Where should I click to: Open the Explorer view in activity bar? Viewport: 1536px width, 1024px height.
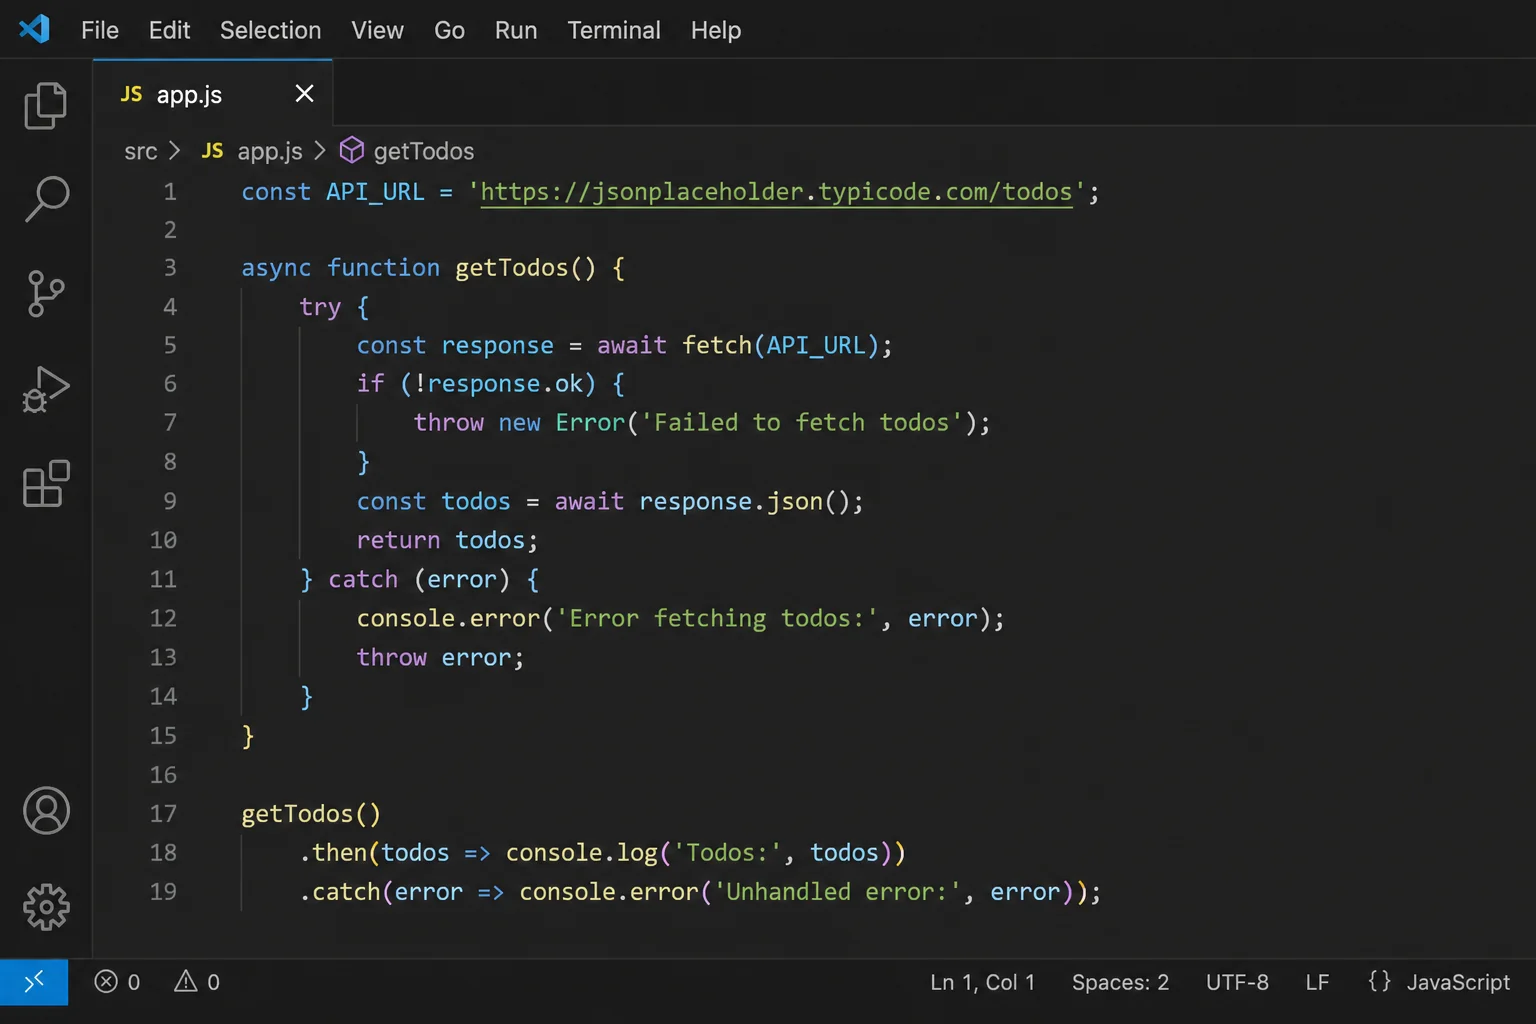pyautogui.click(x=46, y=105)
